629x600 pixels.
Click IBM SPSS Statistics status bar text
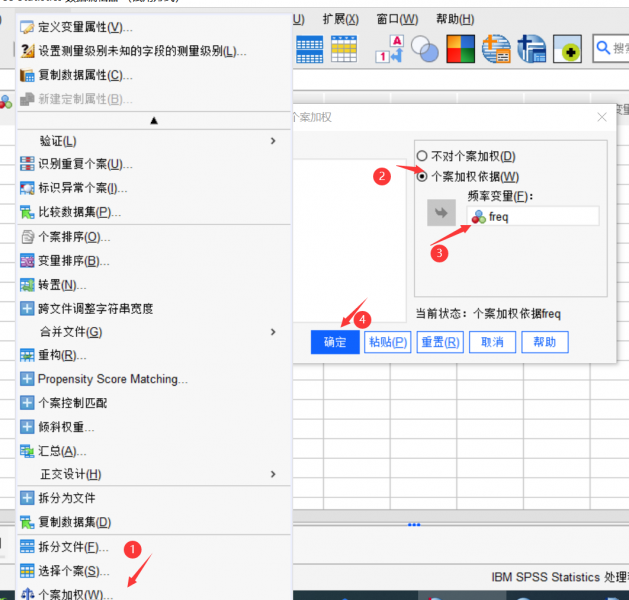[560, 577]
